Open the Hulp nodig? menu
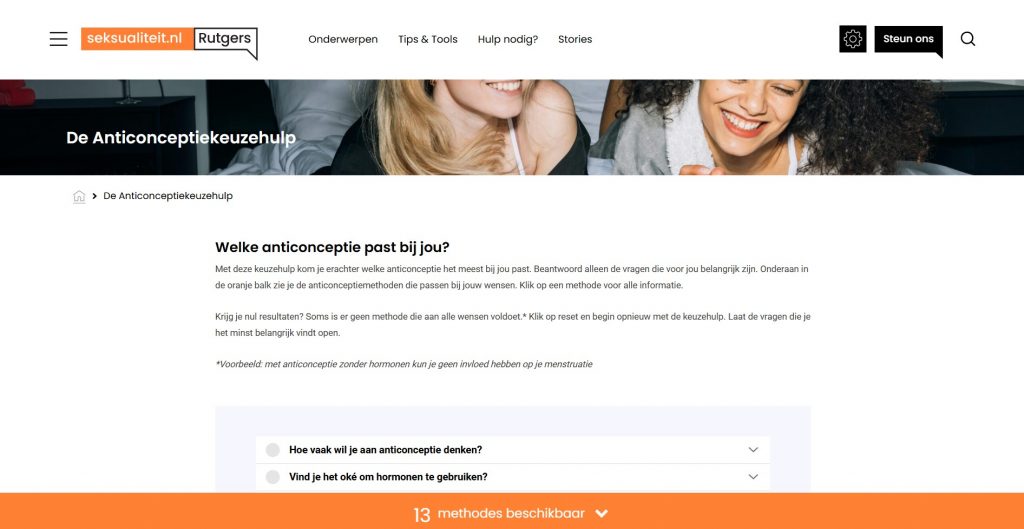The height and width of the screenshot is (529, 1024). (x=507, y=39)
